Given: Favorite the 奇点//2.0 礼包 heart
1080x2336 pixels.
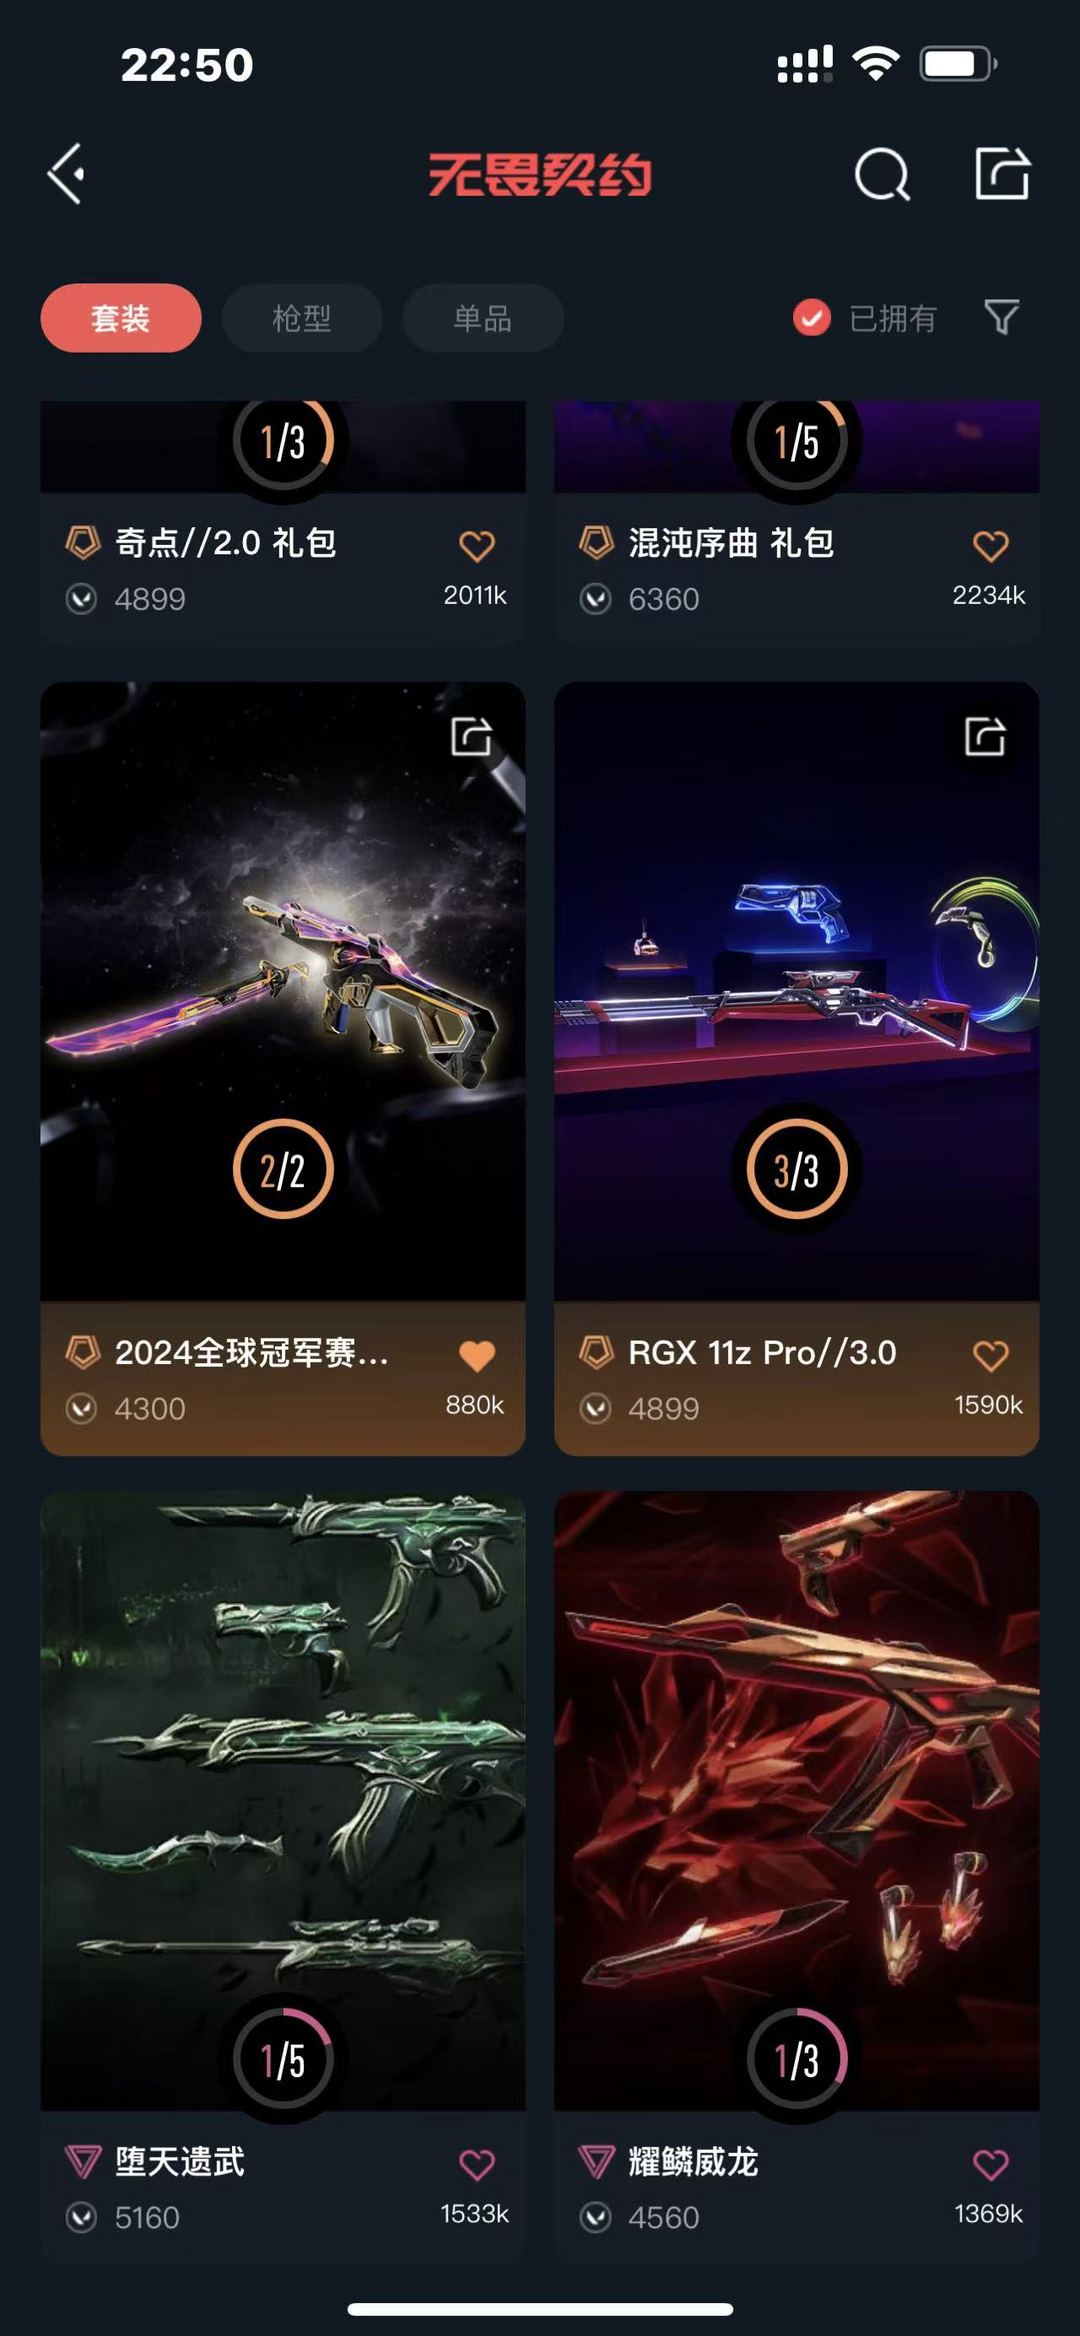Looking at the screenshot, I should [477, 546].
